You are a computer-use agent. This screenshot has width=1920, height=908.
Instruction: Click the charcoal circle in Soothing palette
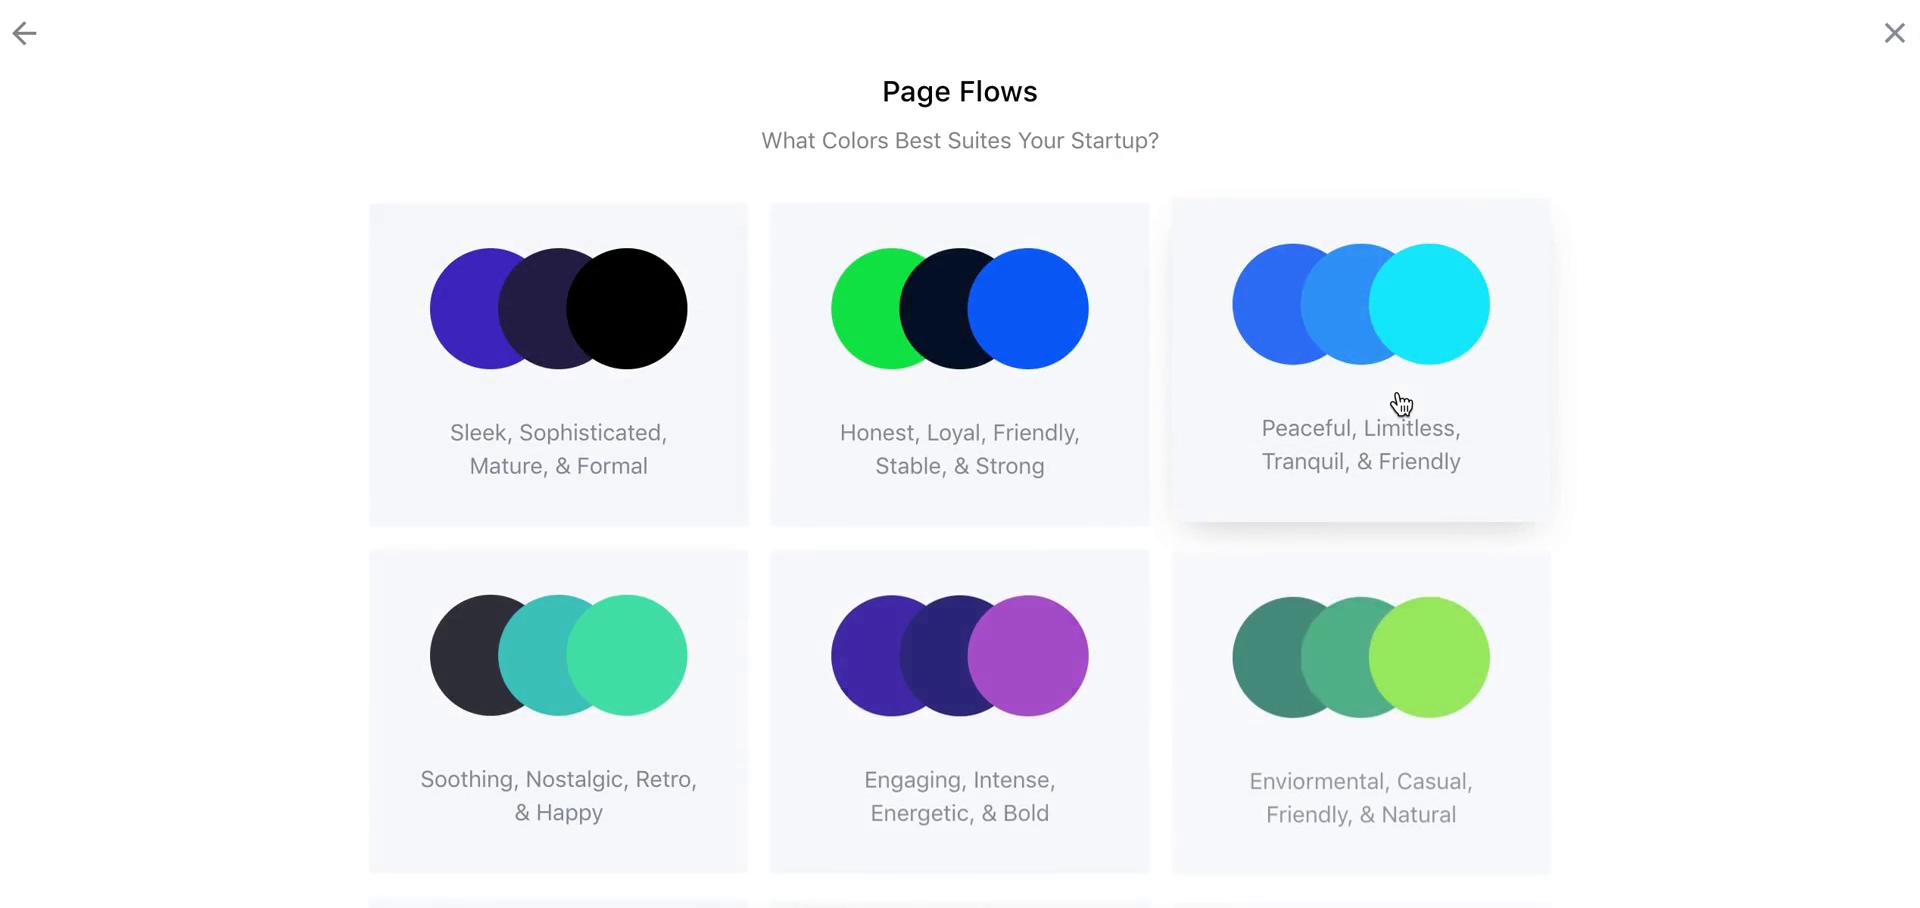[462, 655]
